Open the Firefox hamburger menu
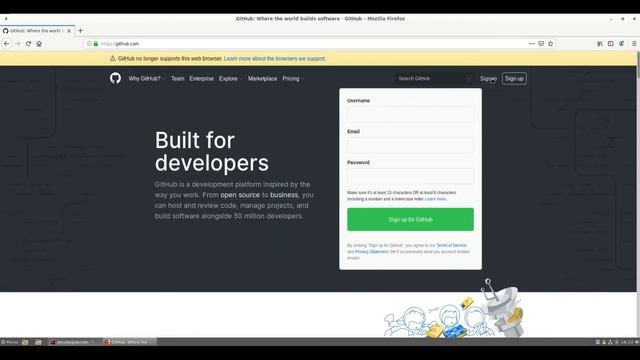 point(634,44)
